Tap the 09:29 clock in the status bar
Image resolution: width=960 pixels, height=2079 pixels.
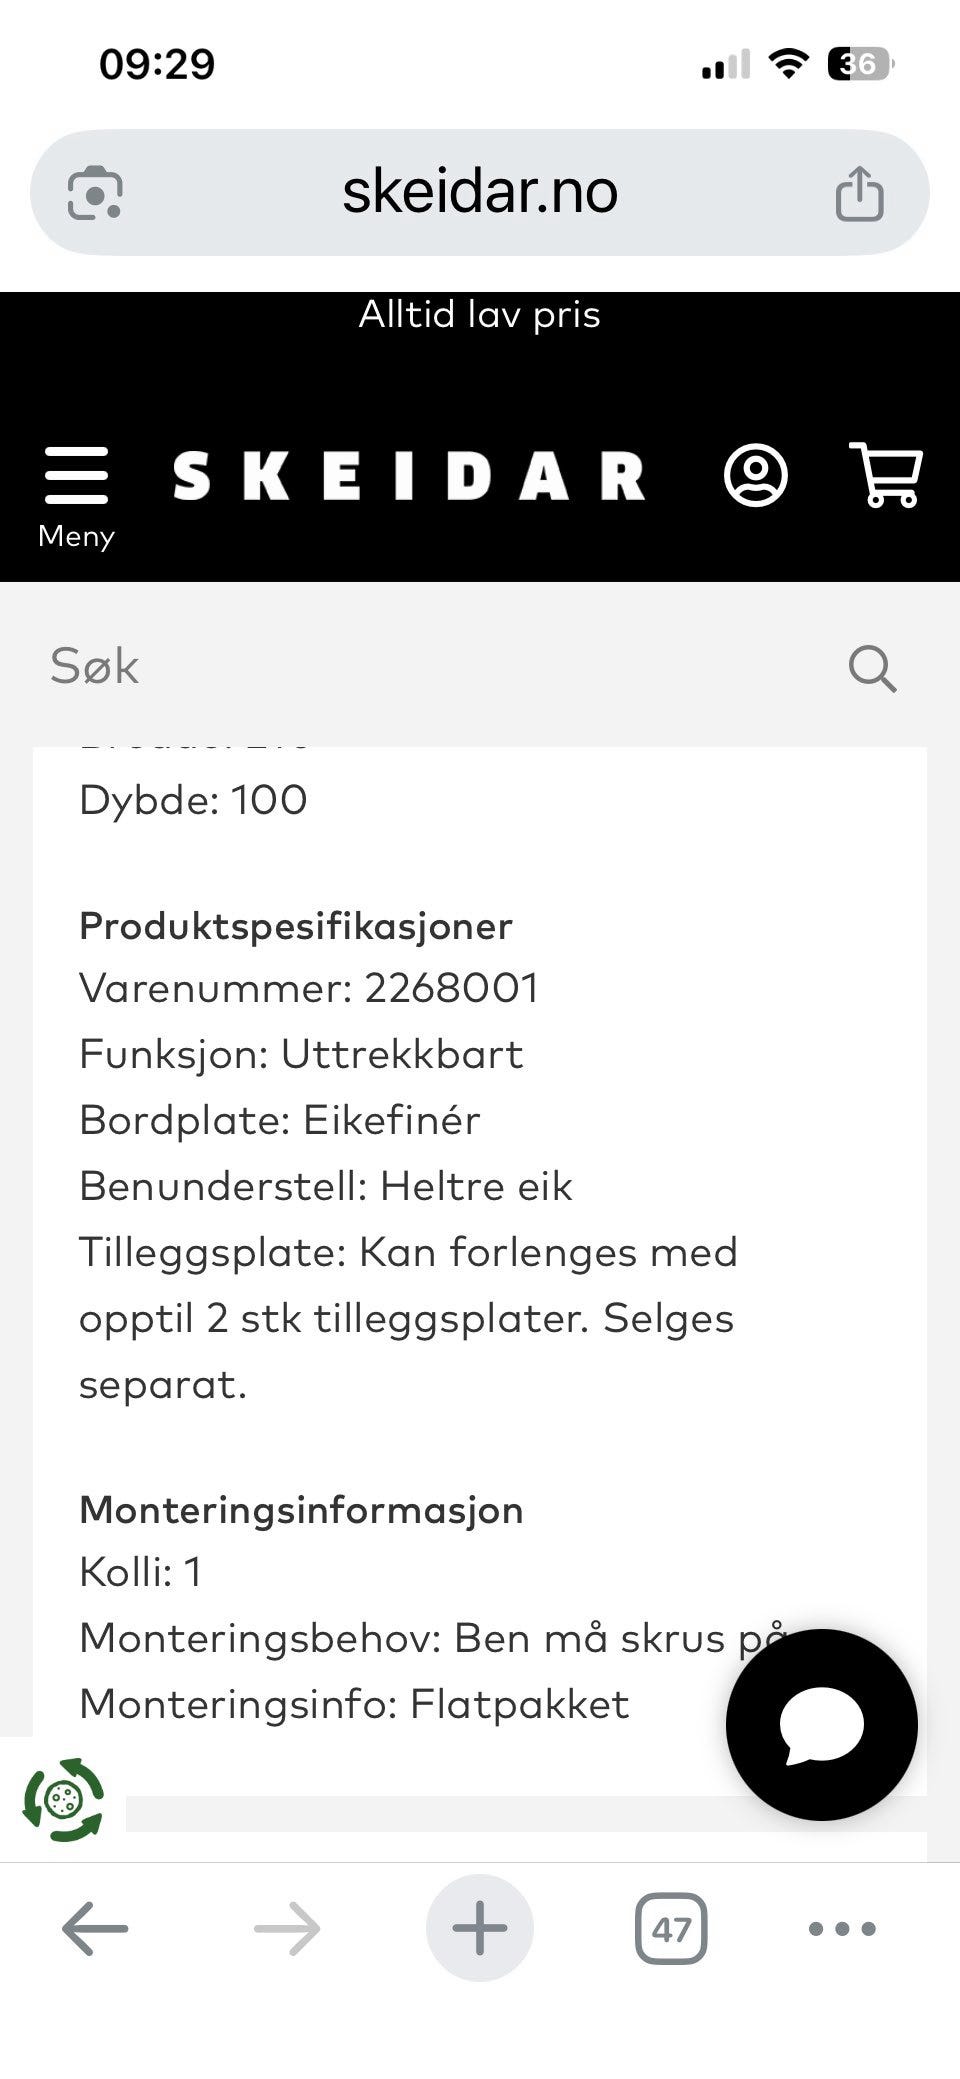[155, 64]
